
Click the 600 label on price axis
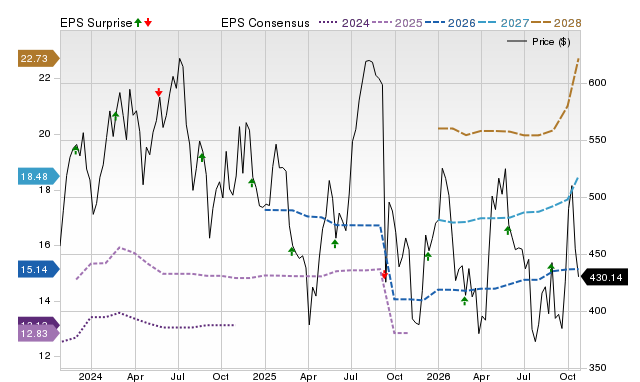[x=597, y=83]
